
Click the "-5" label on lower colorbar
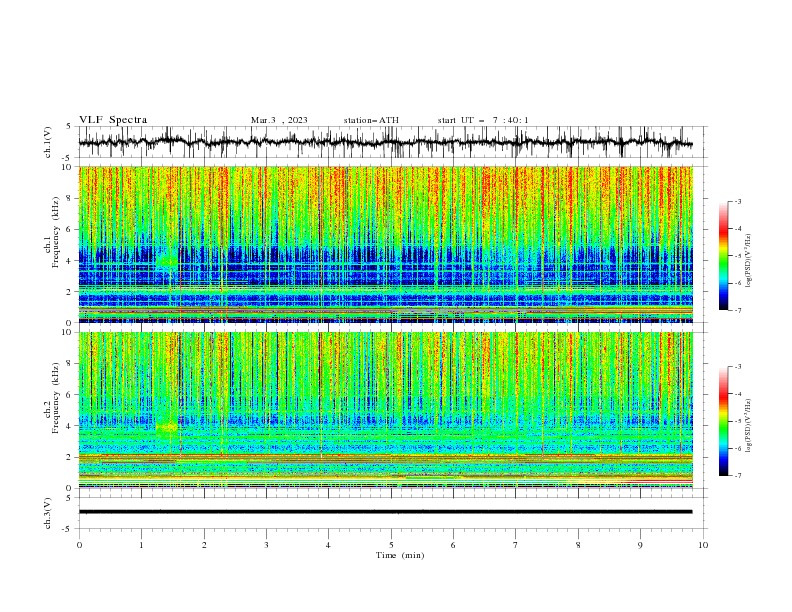pyautogui.click(x=737, y=421)
